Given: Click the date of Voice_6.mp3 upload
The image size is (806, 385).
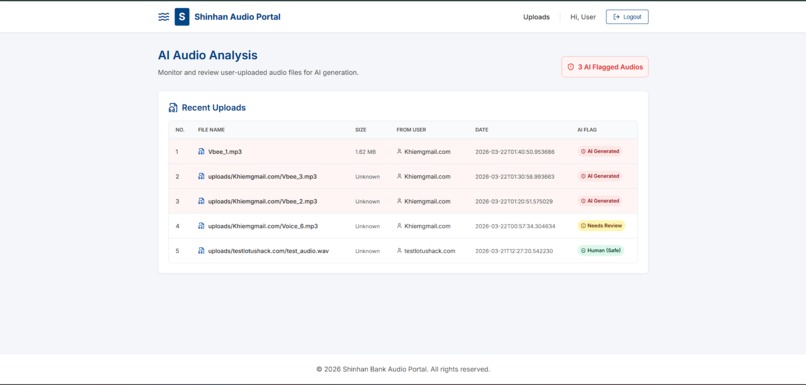Looking at the screenshot, I should pyautogui.click(x=515, y=226).
